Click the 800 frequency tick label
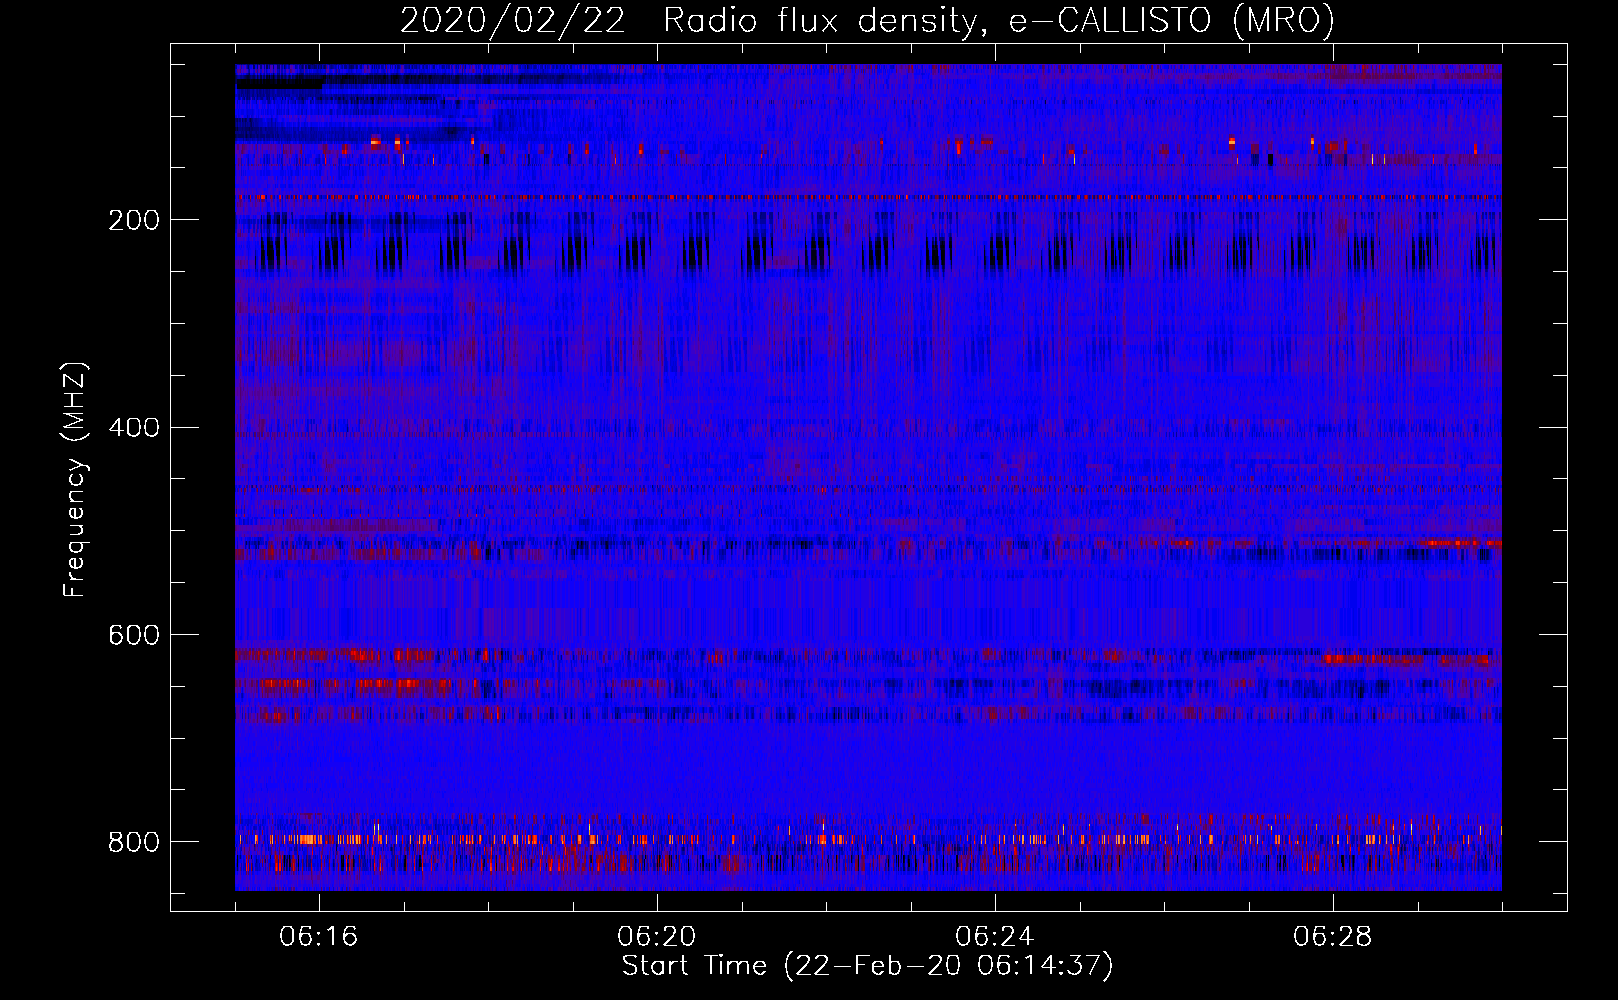Image resolution: width=1618 pixels, height=1000 pixels. [x=134, y=842]
